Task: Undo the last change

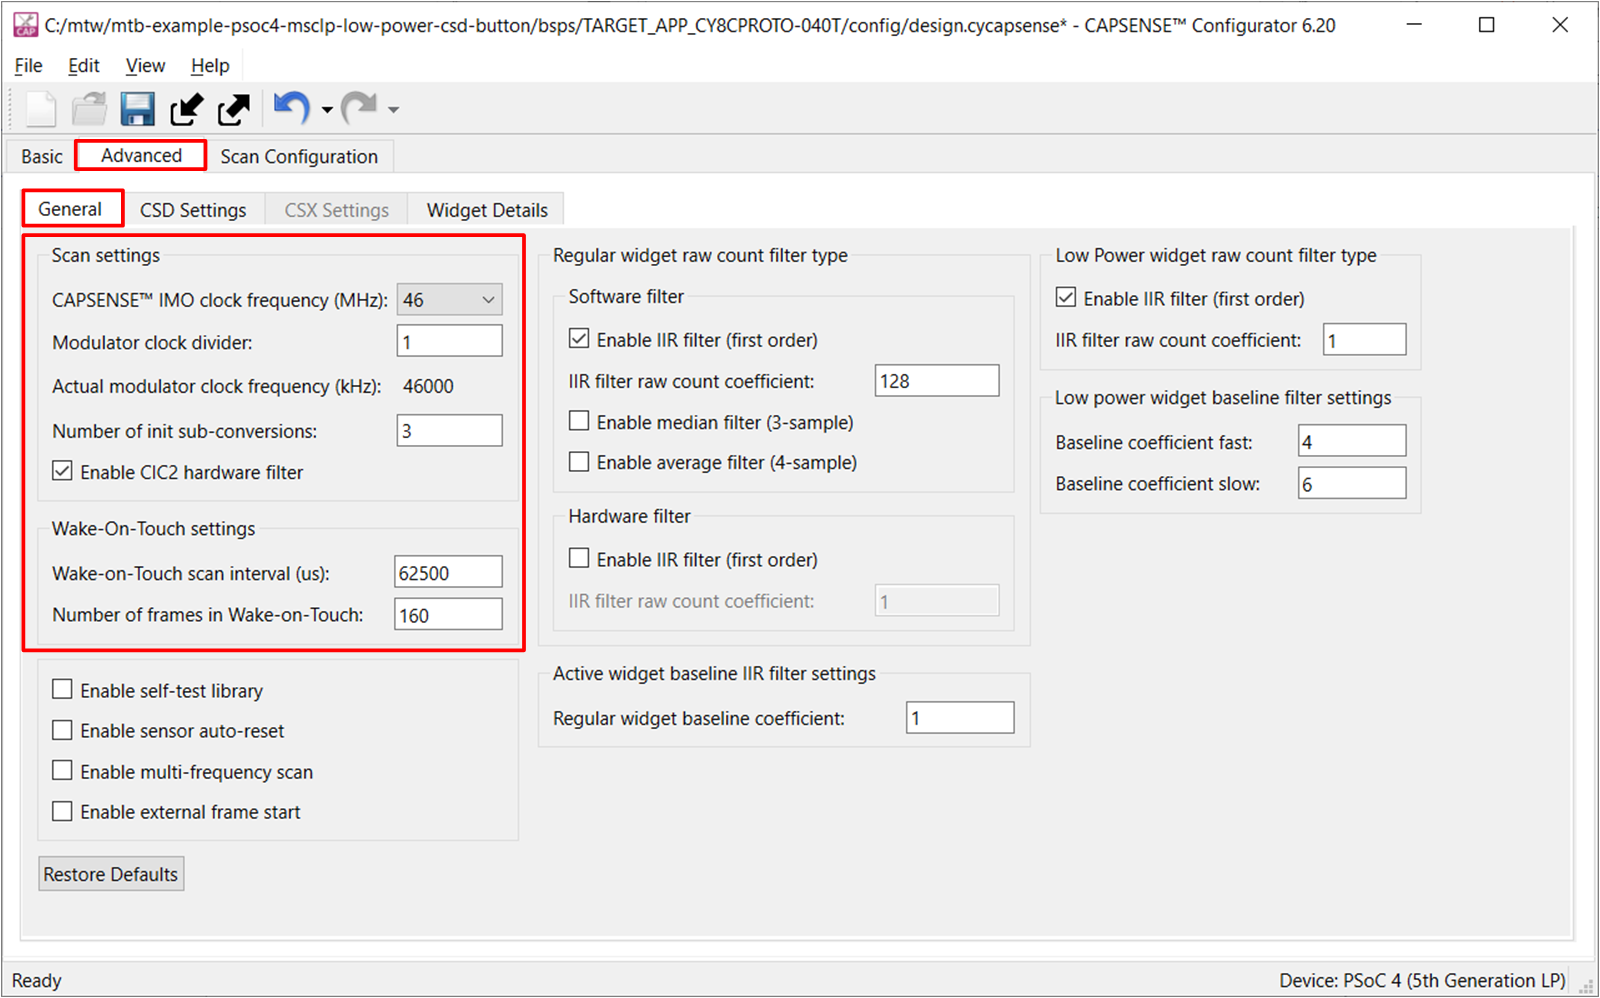Action: point(292,108)
